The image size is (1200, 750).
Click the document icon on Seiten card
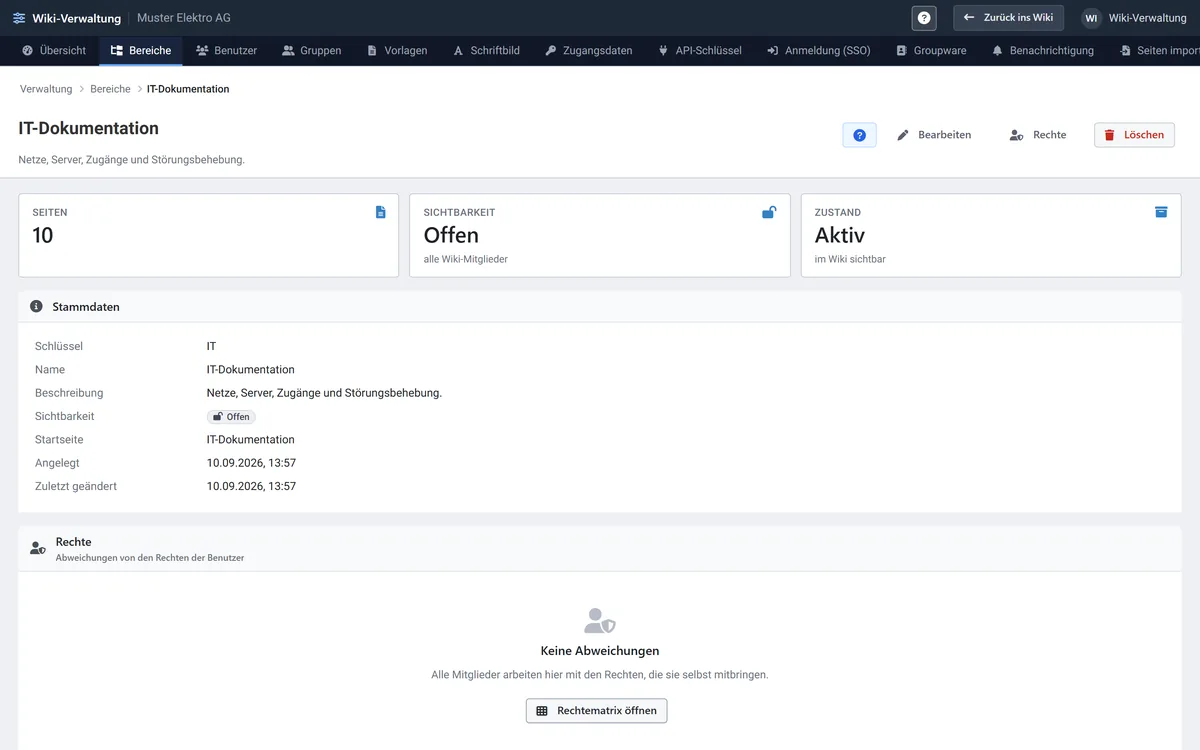(380, 212)
